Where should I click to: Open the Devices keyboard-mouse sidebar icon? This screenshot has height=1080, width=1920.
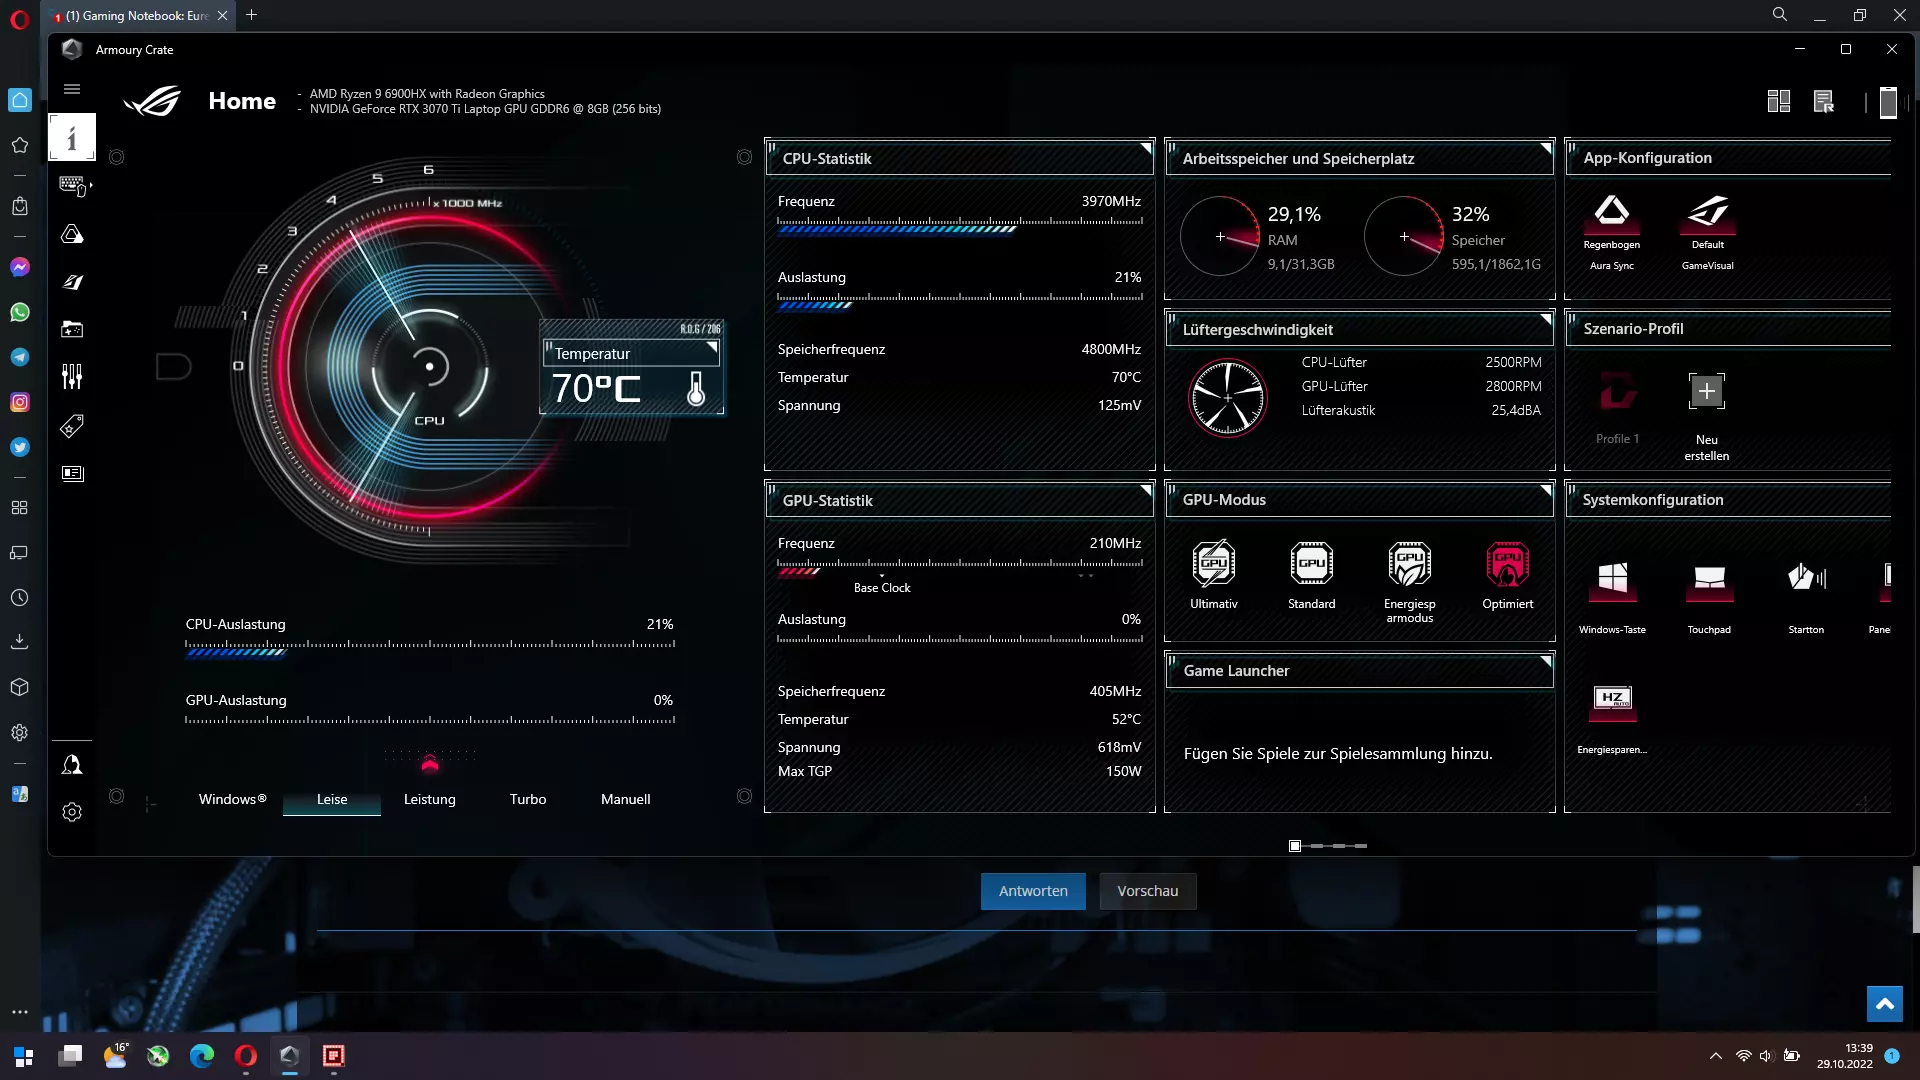[73, 186]
